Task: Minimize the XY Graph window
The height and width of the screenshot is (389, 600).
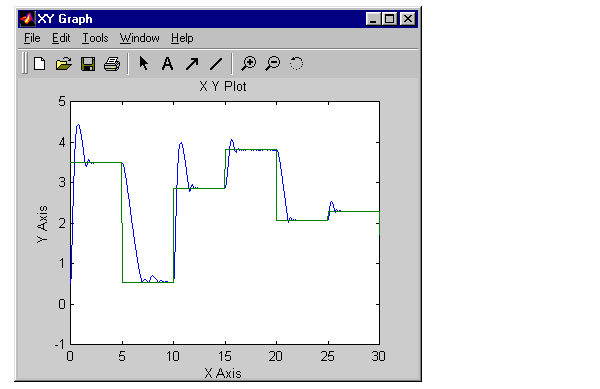Action: click(373, 19)
